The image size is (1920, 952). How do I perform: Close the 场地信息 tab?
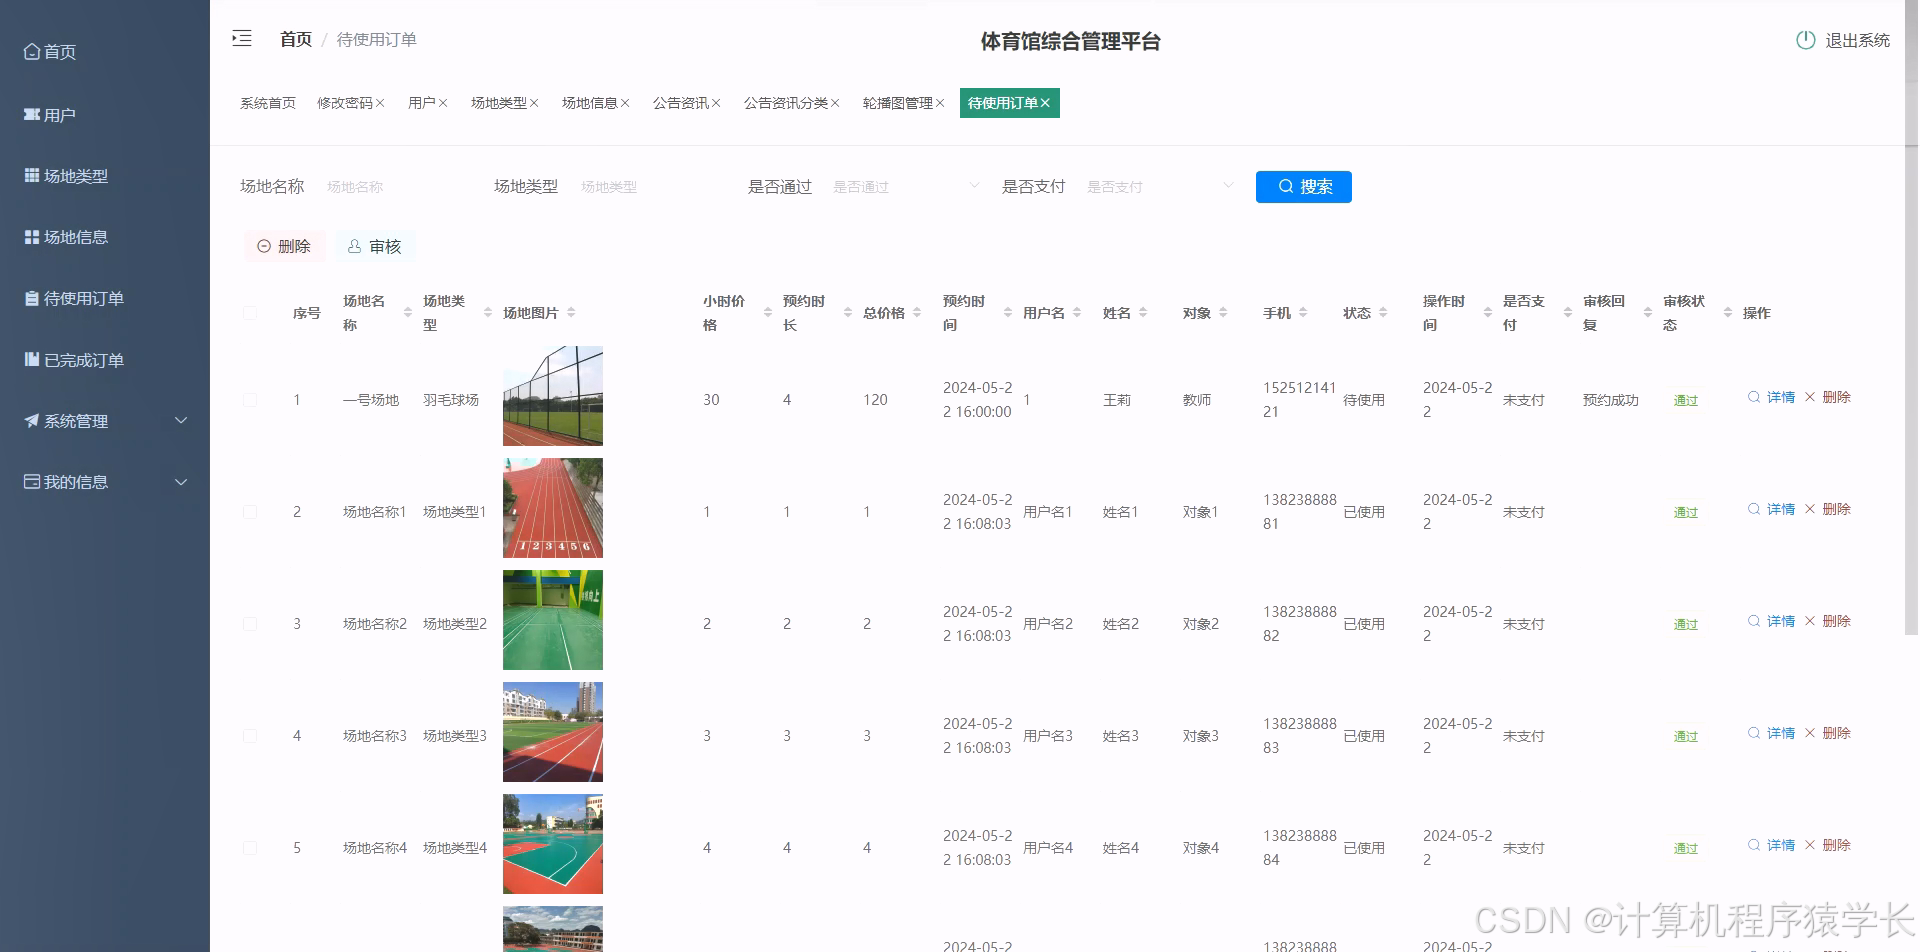pos(625,103)
